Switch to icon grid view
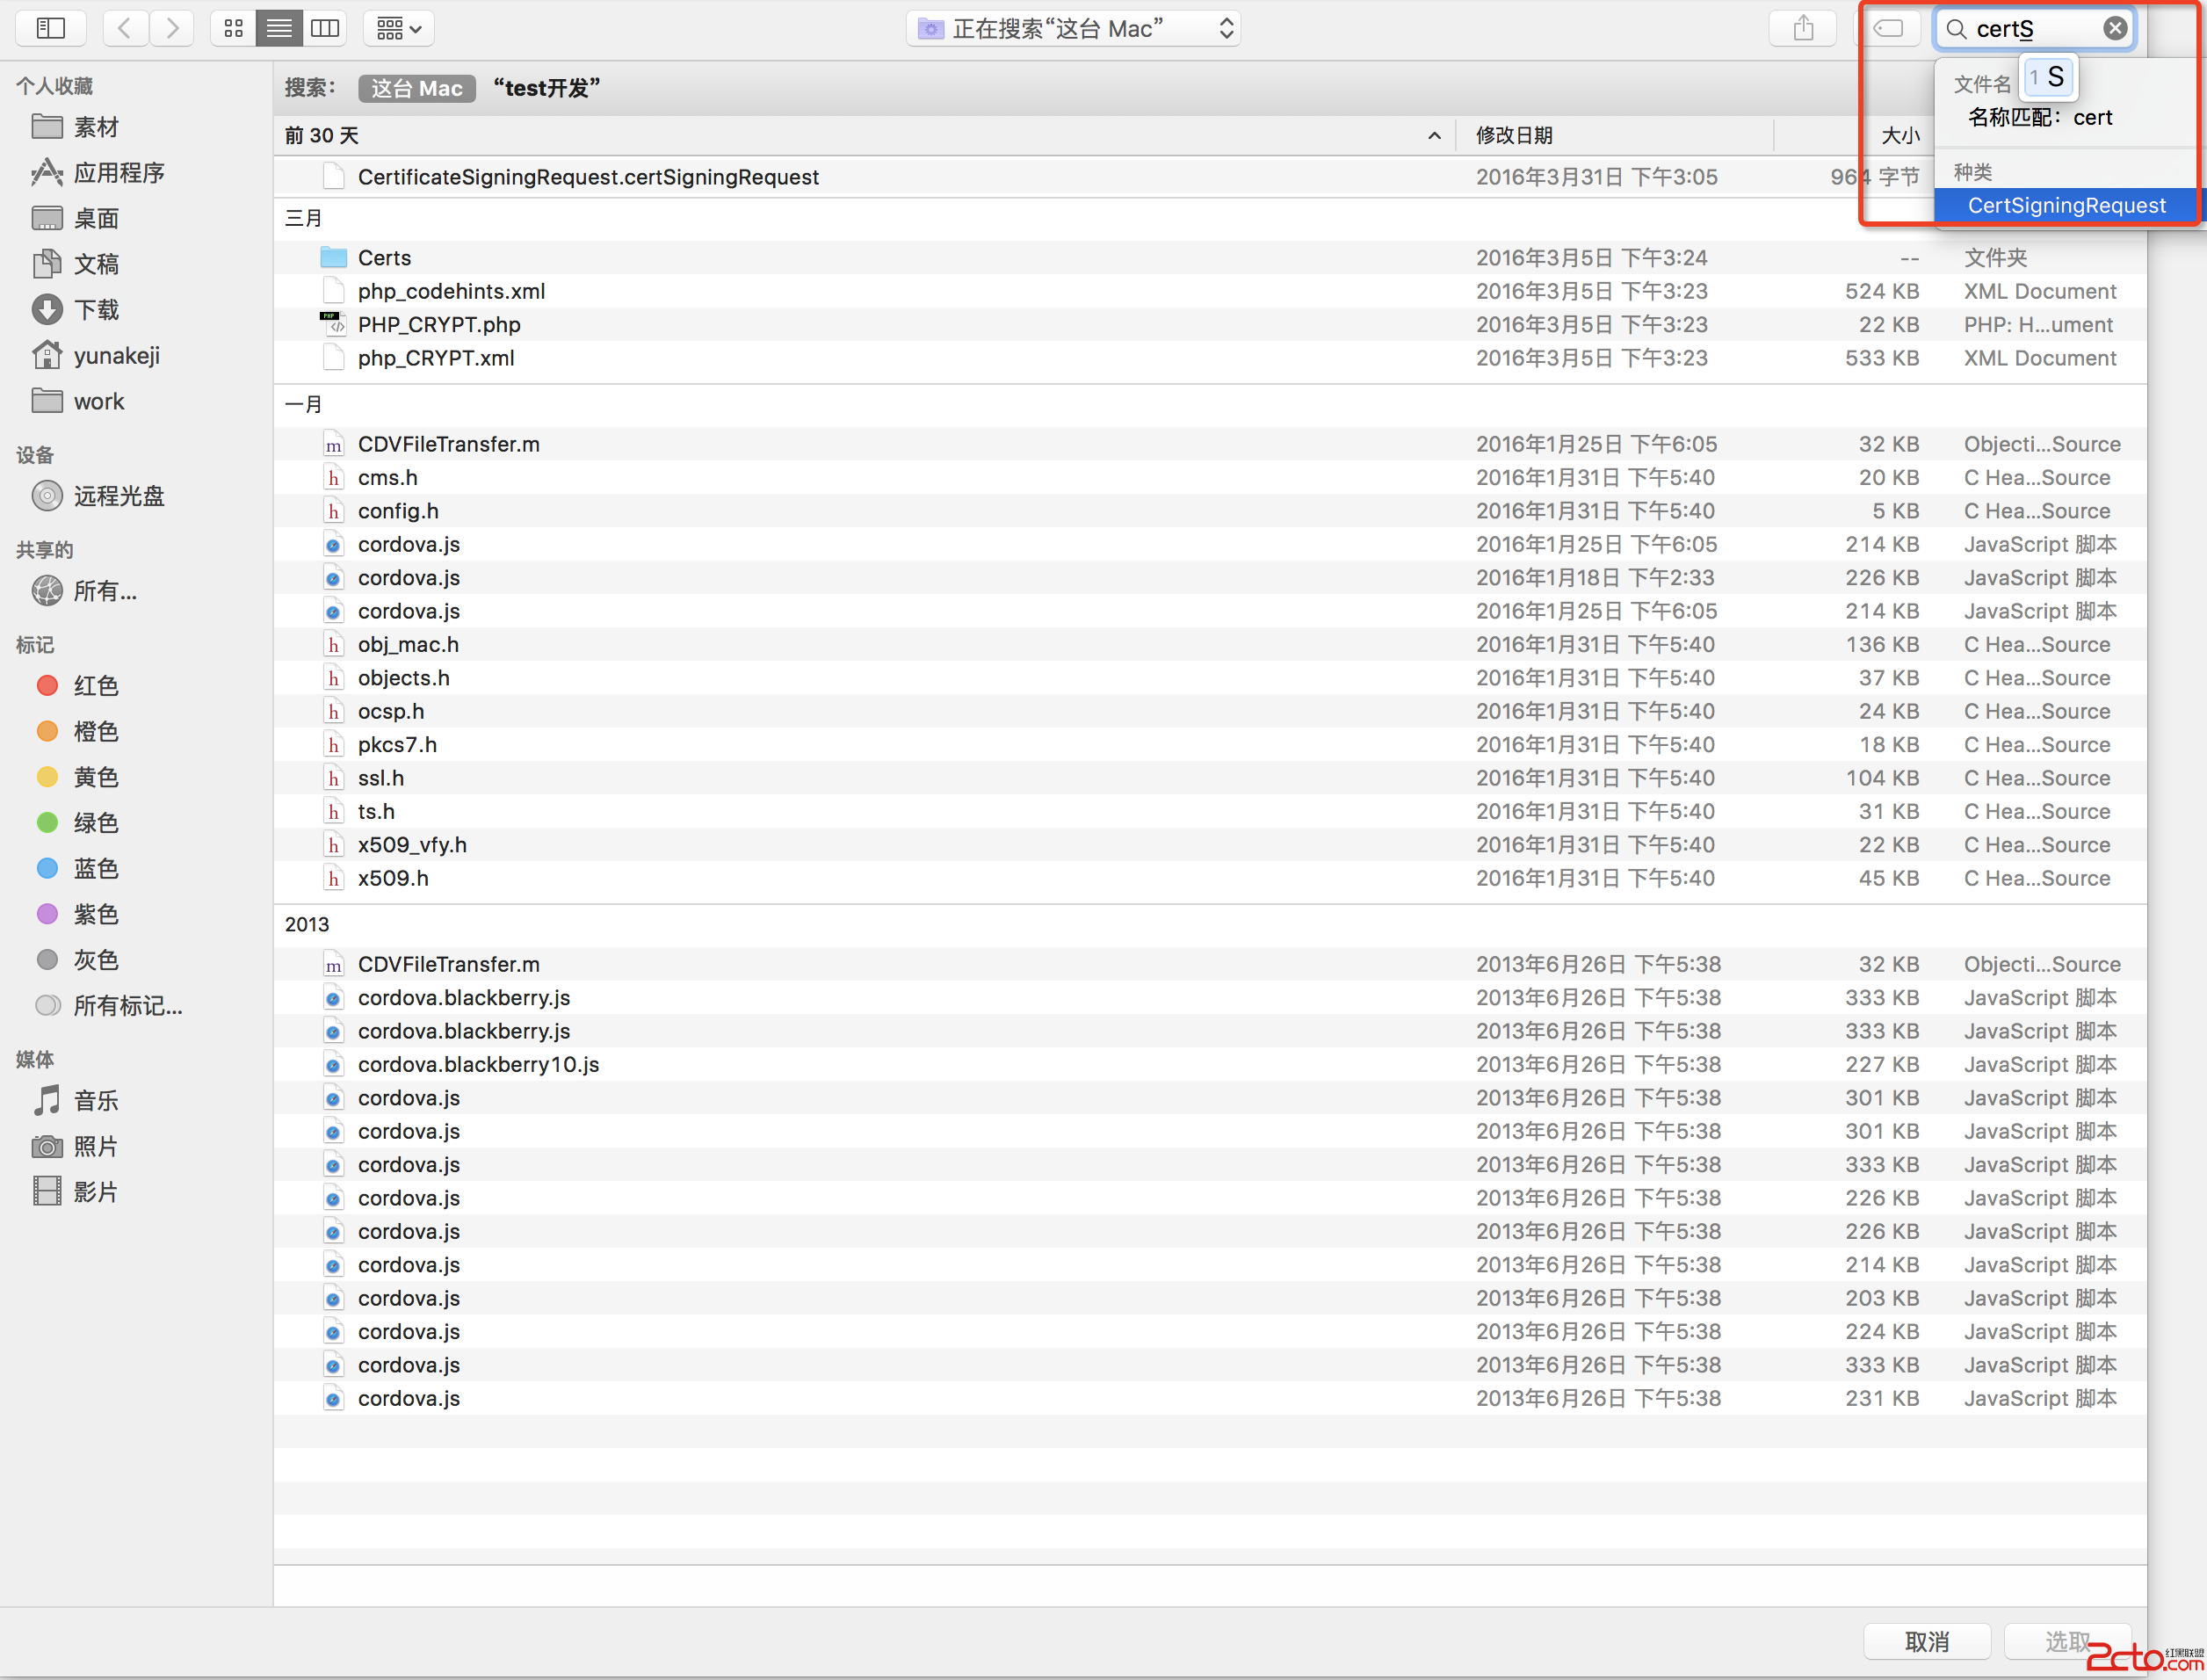This screenshot has width=2207, height=1680. (233, 28)
